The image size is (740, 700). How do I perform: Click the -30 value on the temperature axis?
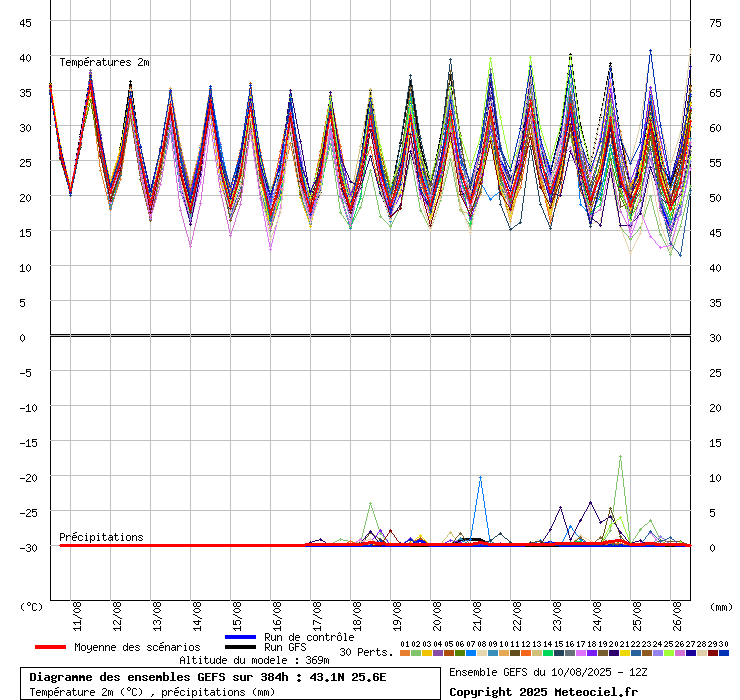point(28,548)
